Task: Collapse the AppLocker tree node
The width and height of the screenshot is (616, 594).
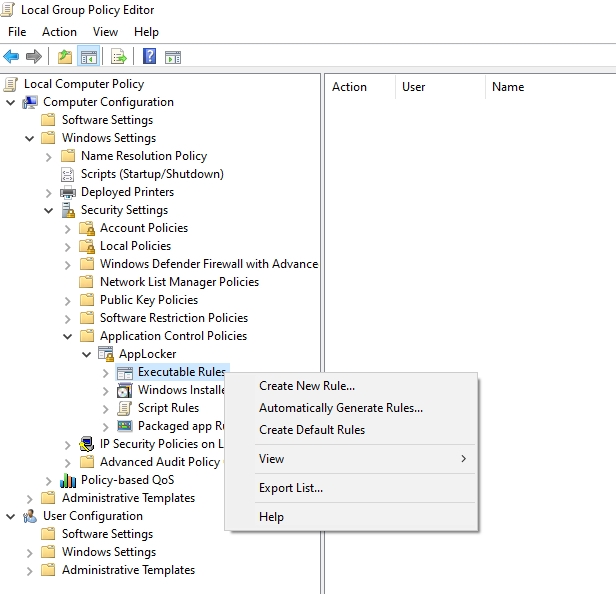Action: (87, 354)
